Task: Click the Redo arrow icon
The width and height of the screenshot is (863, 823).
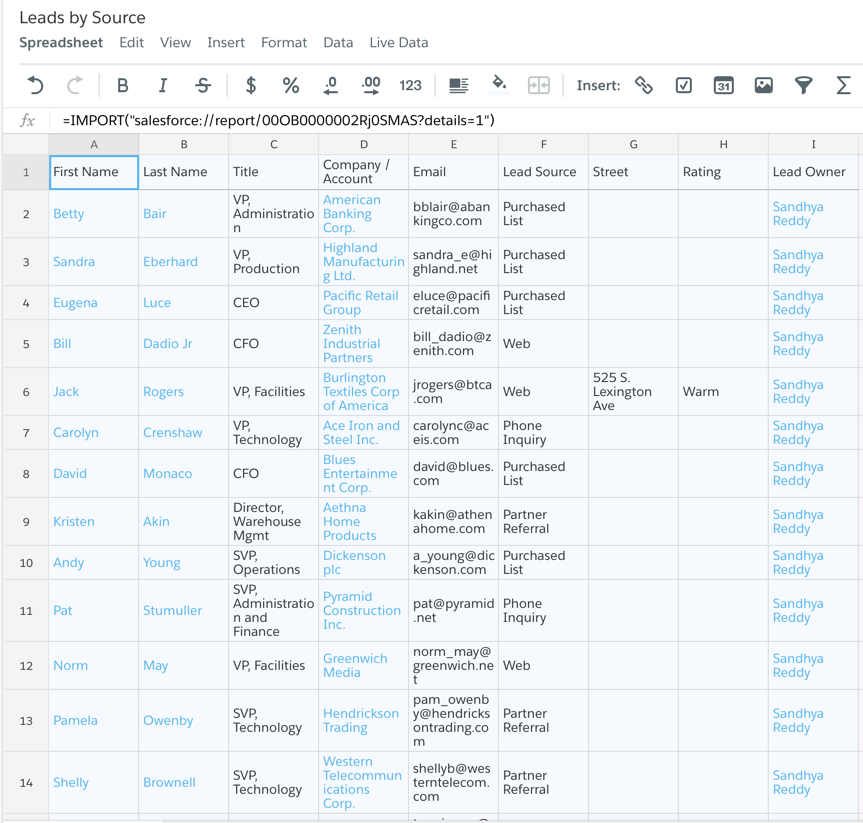Action: tap(75, 85)
